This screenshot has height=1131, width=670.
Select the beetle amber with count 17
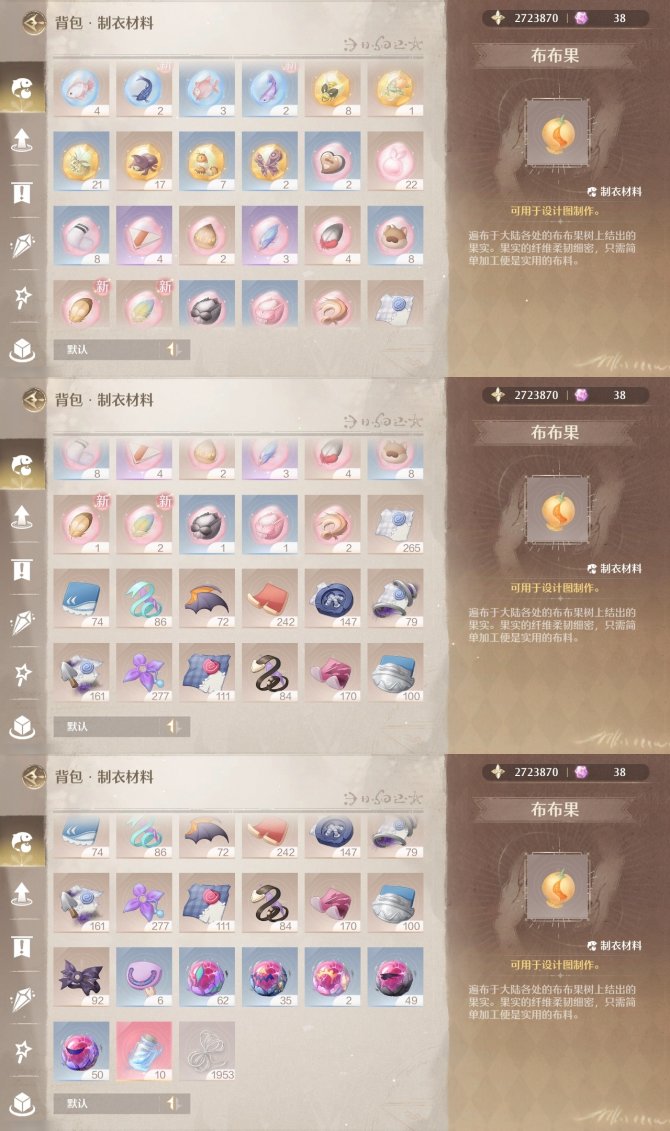(x=144, y=162)
